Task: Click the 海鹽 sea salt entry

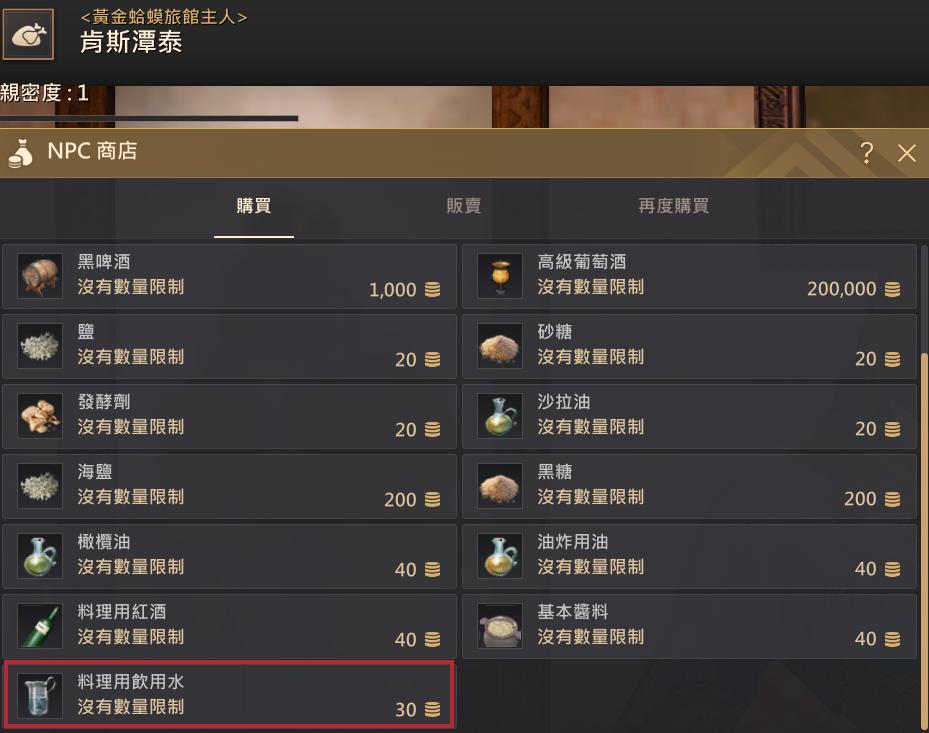Action: pyautogui.click(x=229, y=486)
